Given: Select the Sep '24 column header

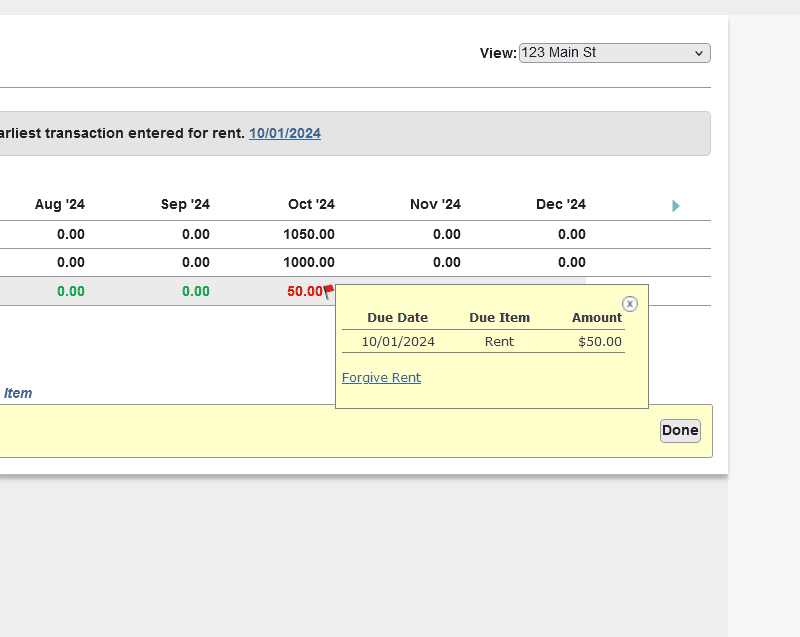Looking at the screenshot, I should click(185, 204).
